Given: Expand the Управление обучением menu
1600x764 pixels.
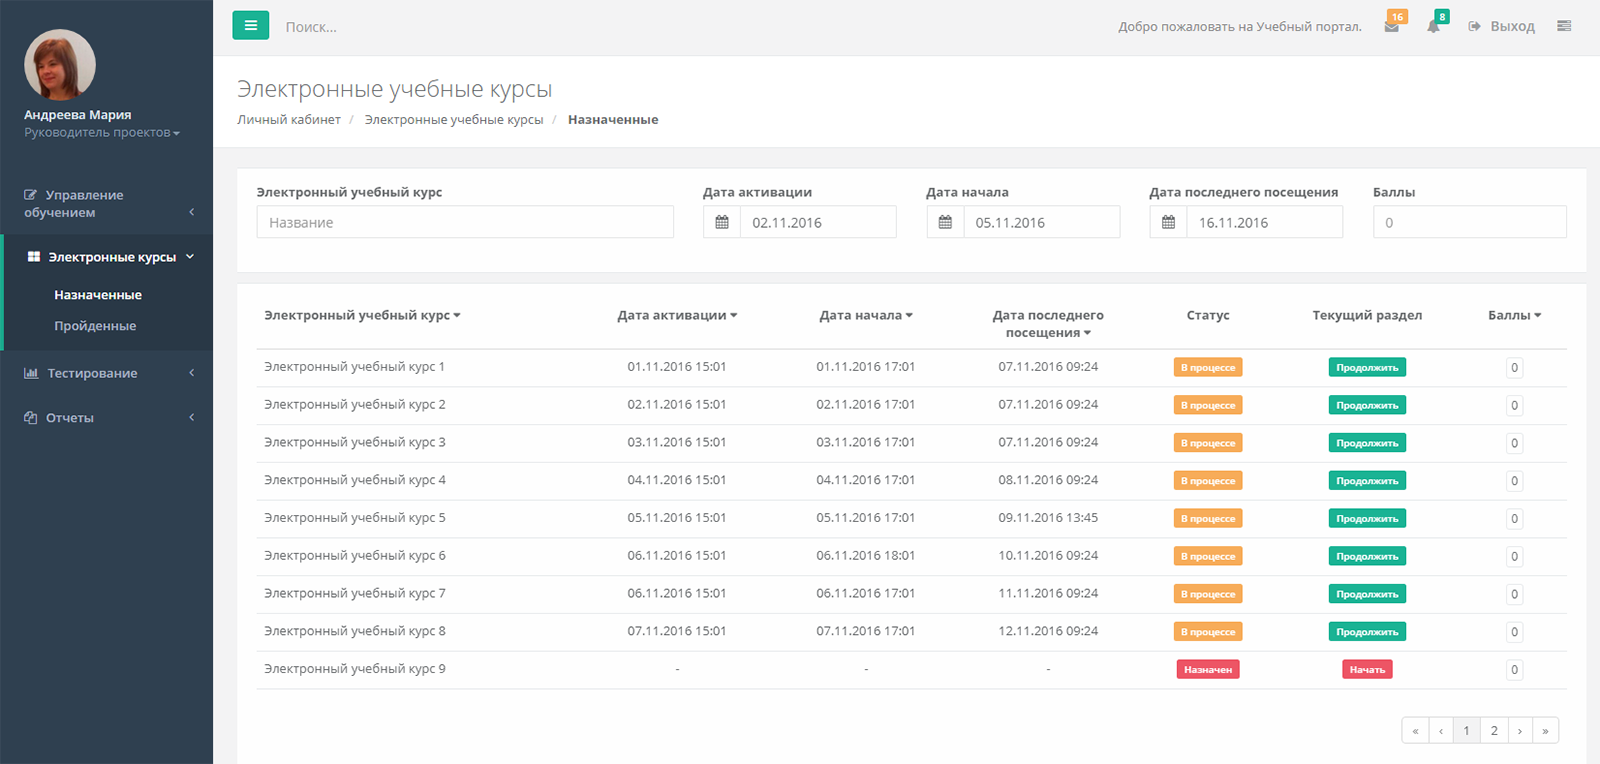Looking at the screenshot, I should pyautogui.click(x=106, y=204).
